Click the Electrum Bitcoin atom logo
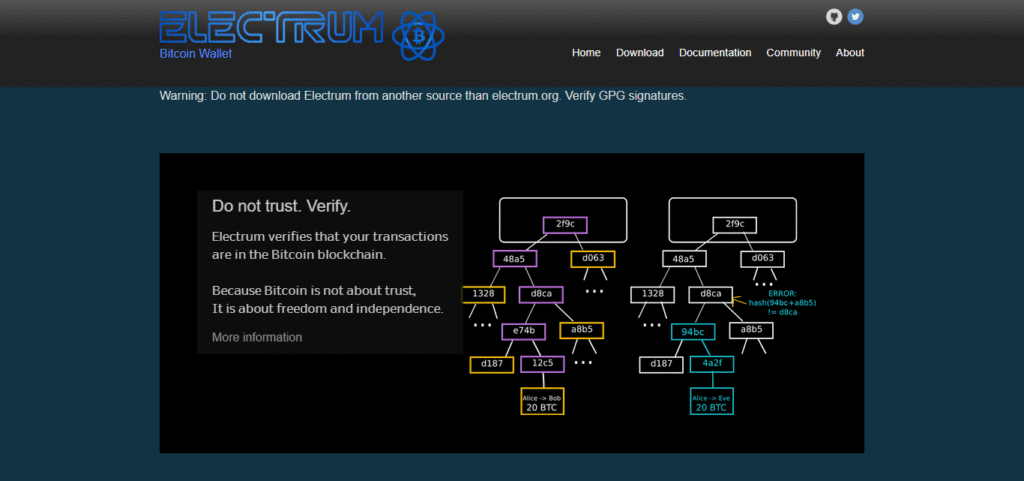 [x=419, y=37]
